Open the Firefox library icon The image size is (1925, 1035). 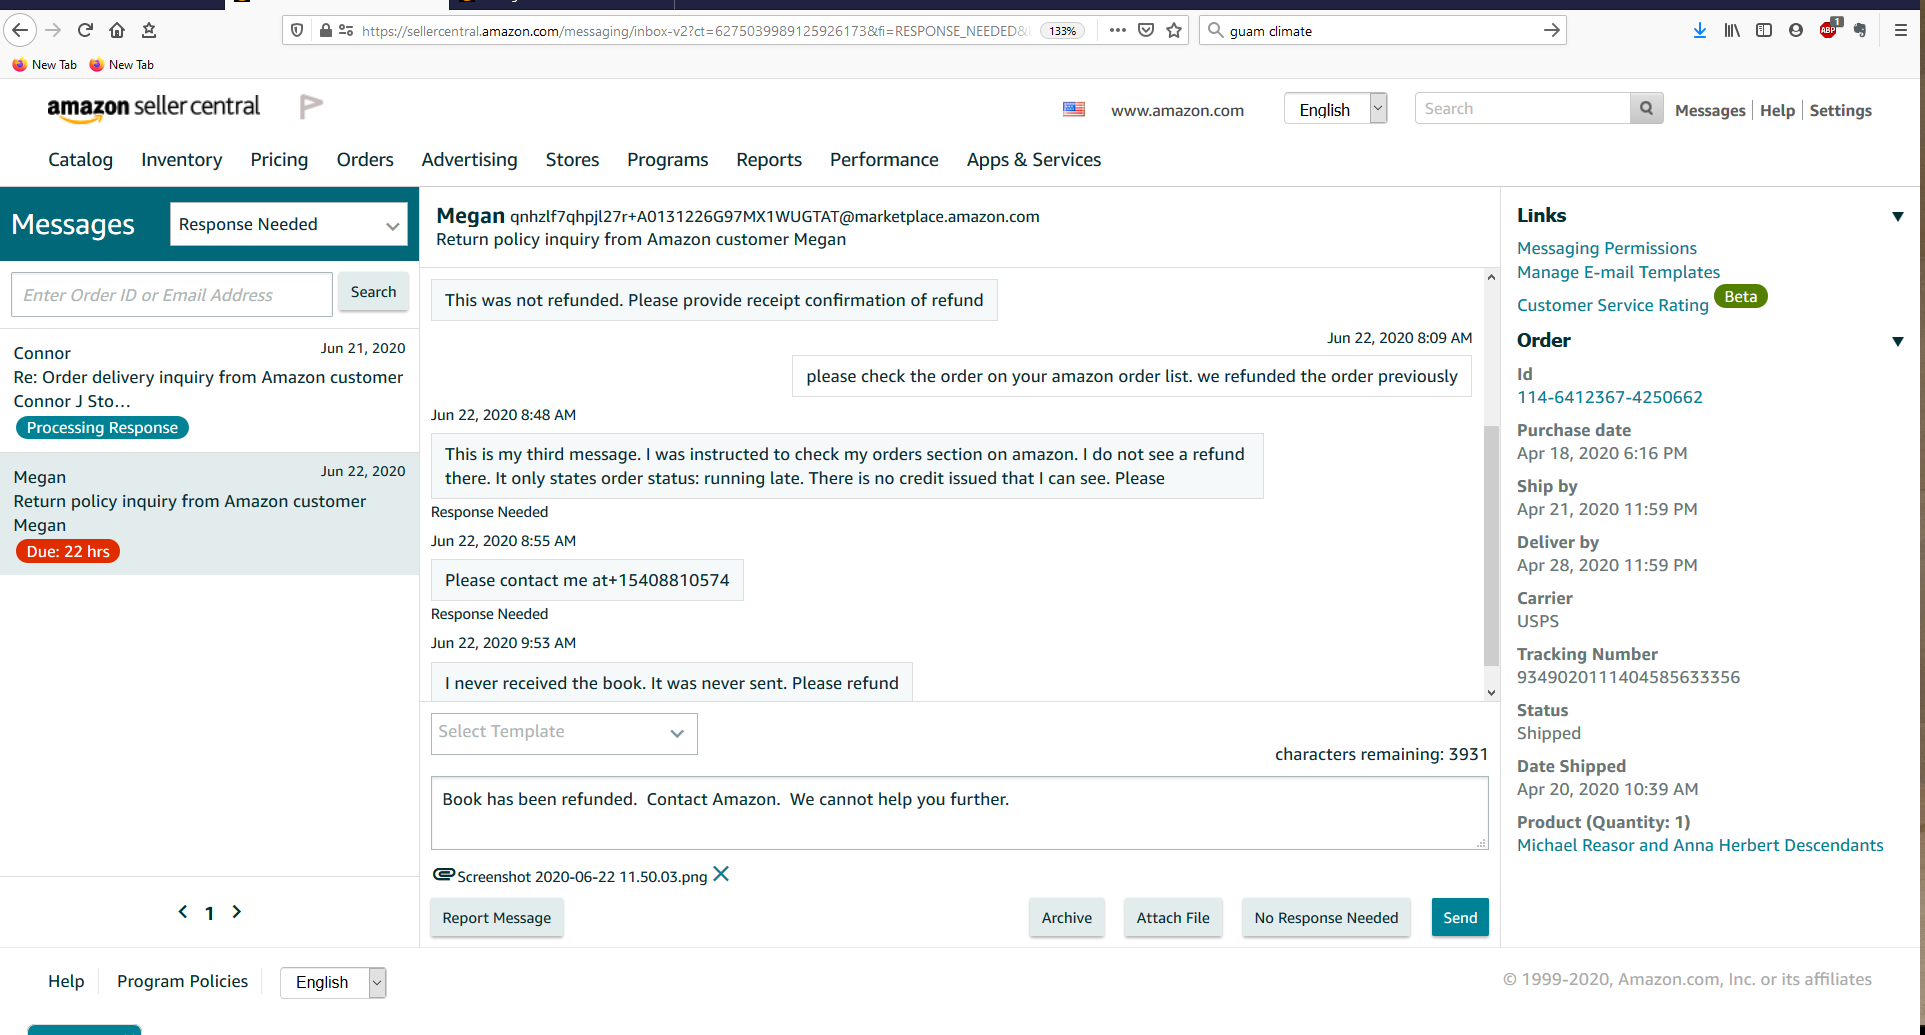pyautogui.click(x=1732, y=30)
